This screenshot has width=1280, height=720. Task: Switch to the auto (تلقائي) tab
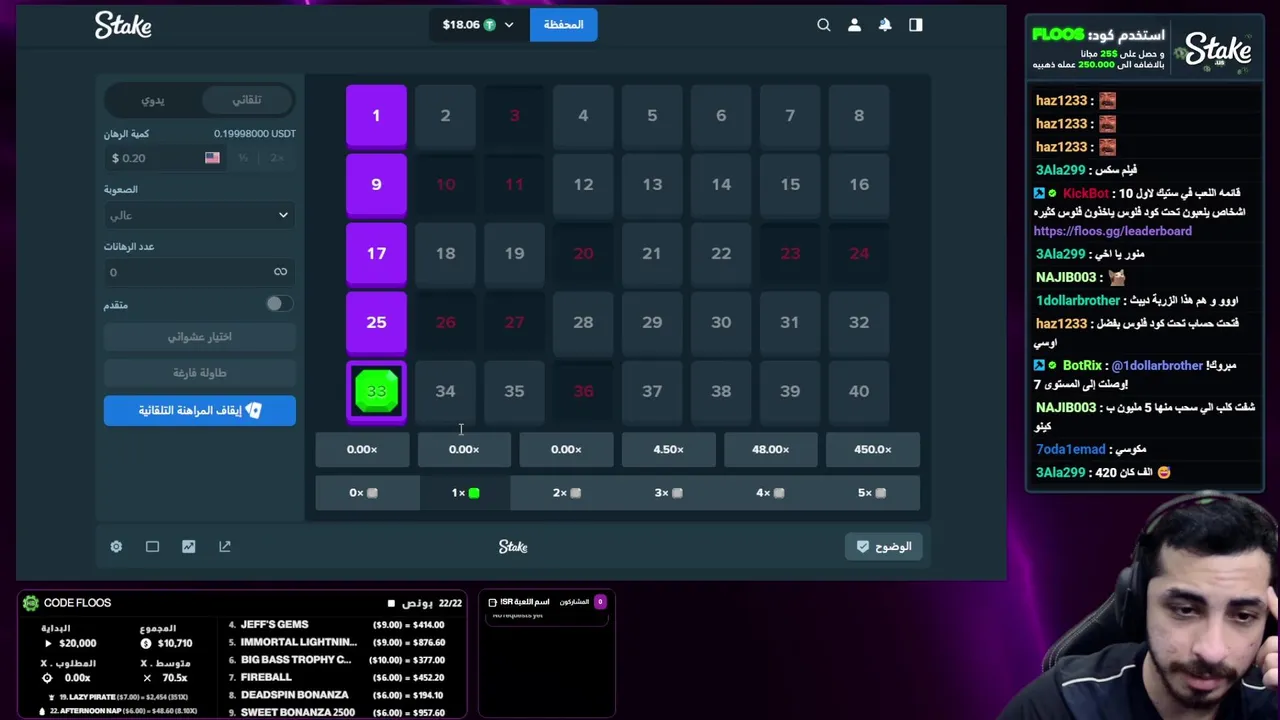click(246, 100)
